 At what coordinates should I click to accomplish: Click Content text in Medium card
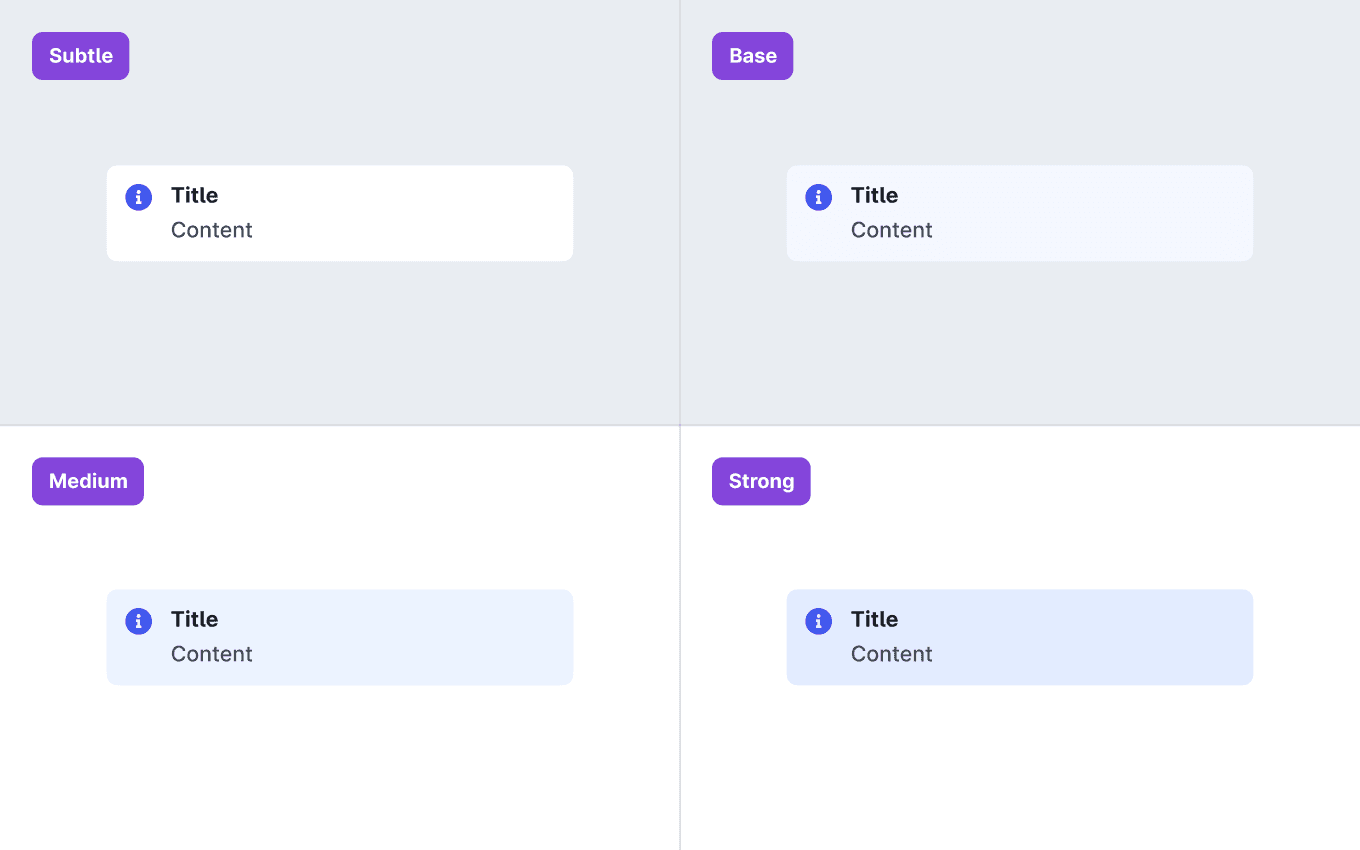tap(212, 654)
